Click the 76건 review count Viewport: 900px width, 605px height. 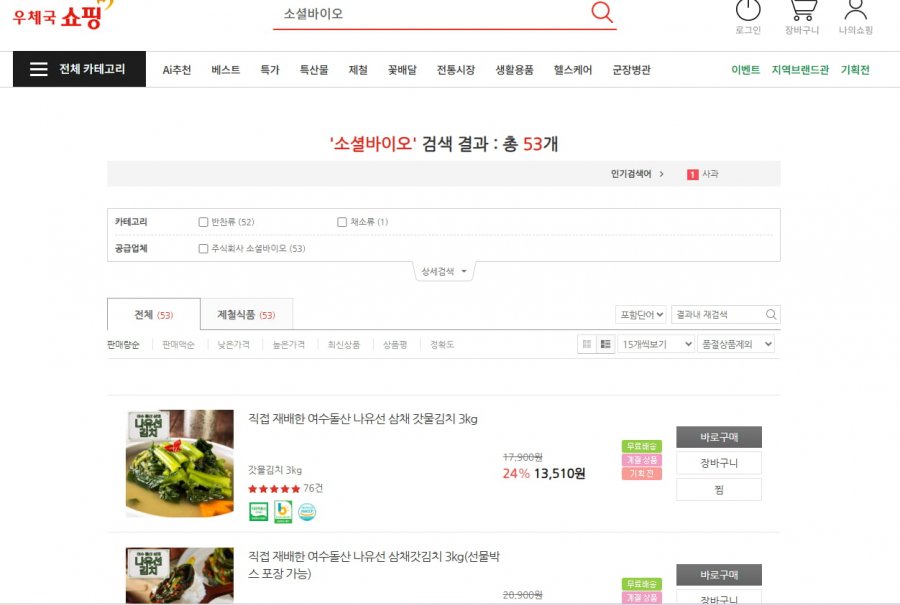pos(313,488)
